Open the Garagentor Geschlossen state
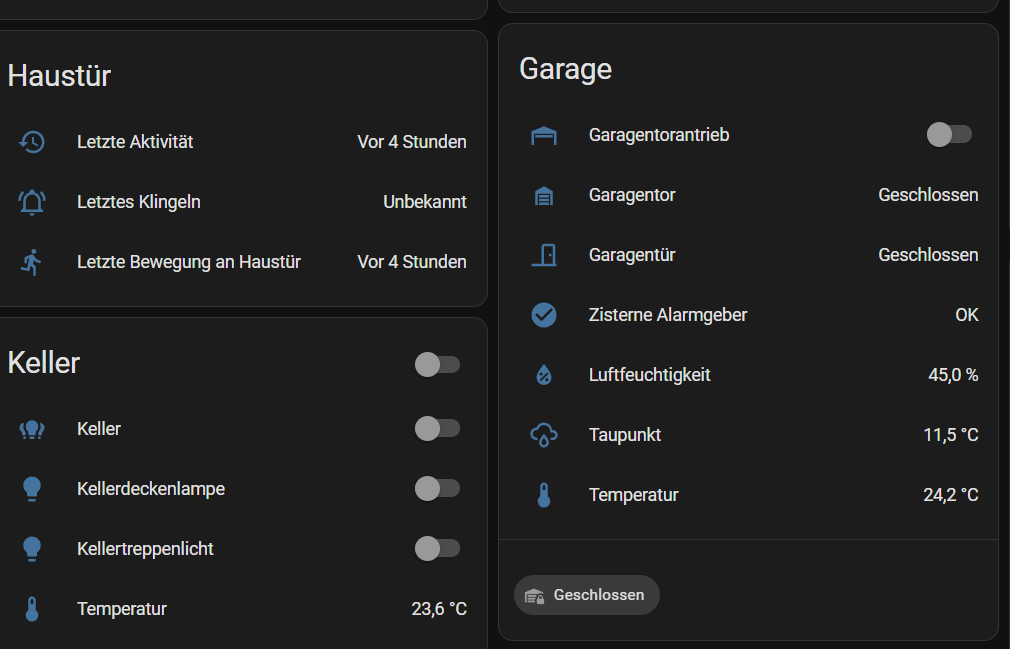This screenshot has width=1010, height=649. click(x=927, y=195)
